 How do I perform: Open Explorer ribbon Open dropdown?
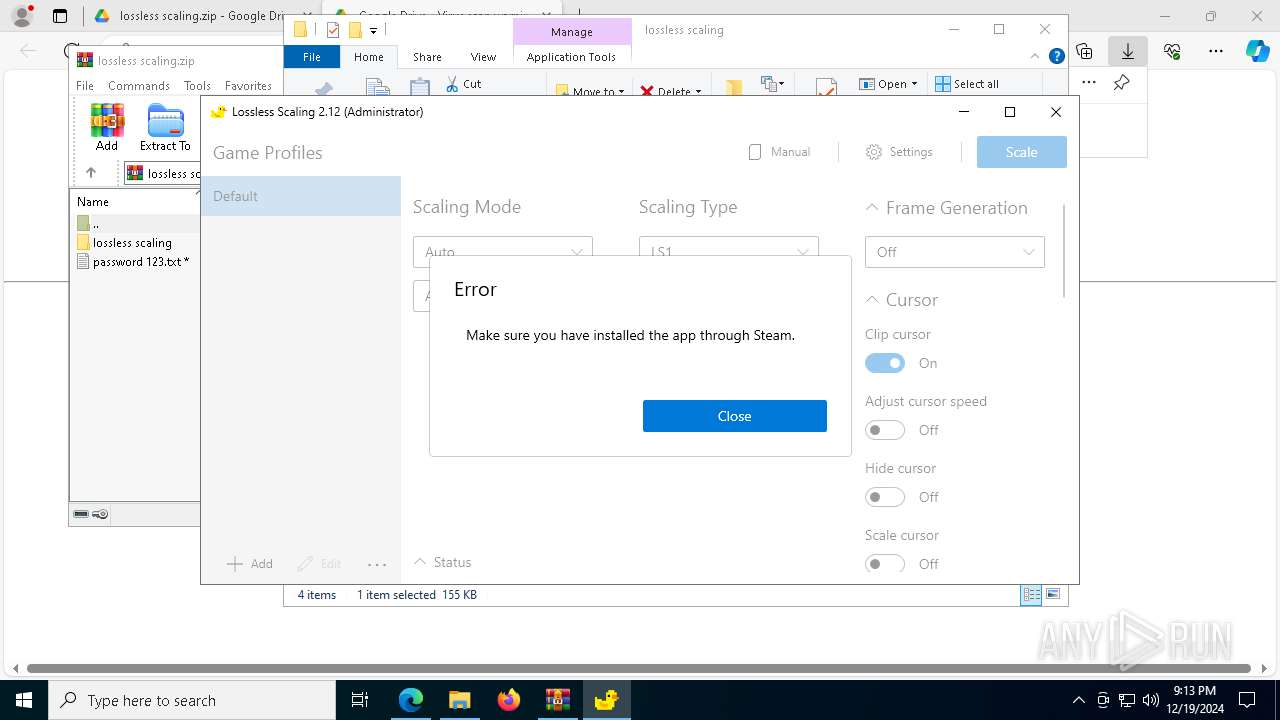(x=890, y=84)
